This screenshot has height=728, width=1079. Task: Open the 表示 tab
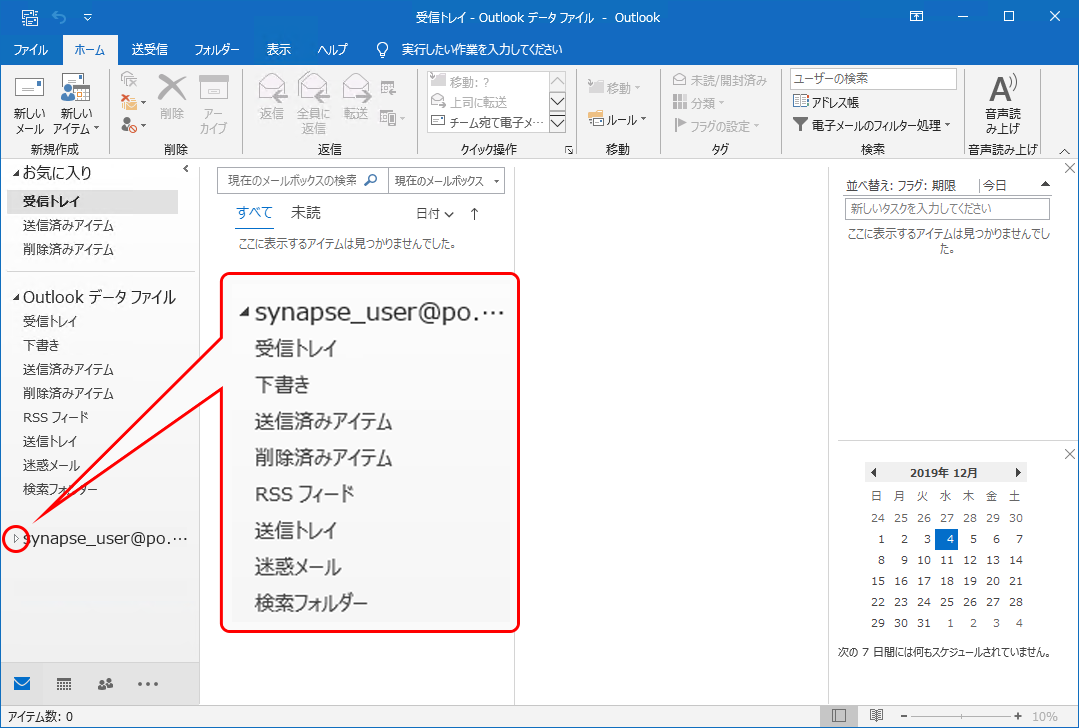[279, 50]
